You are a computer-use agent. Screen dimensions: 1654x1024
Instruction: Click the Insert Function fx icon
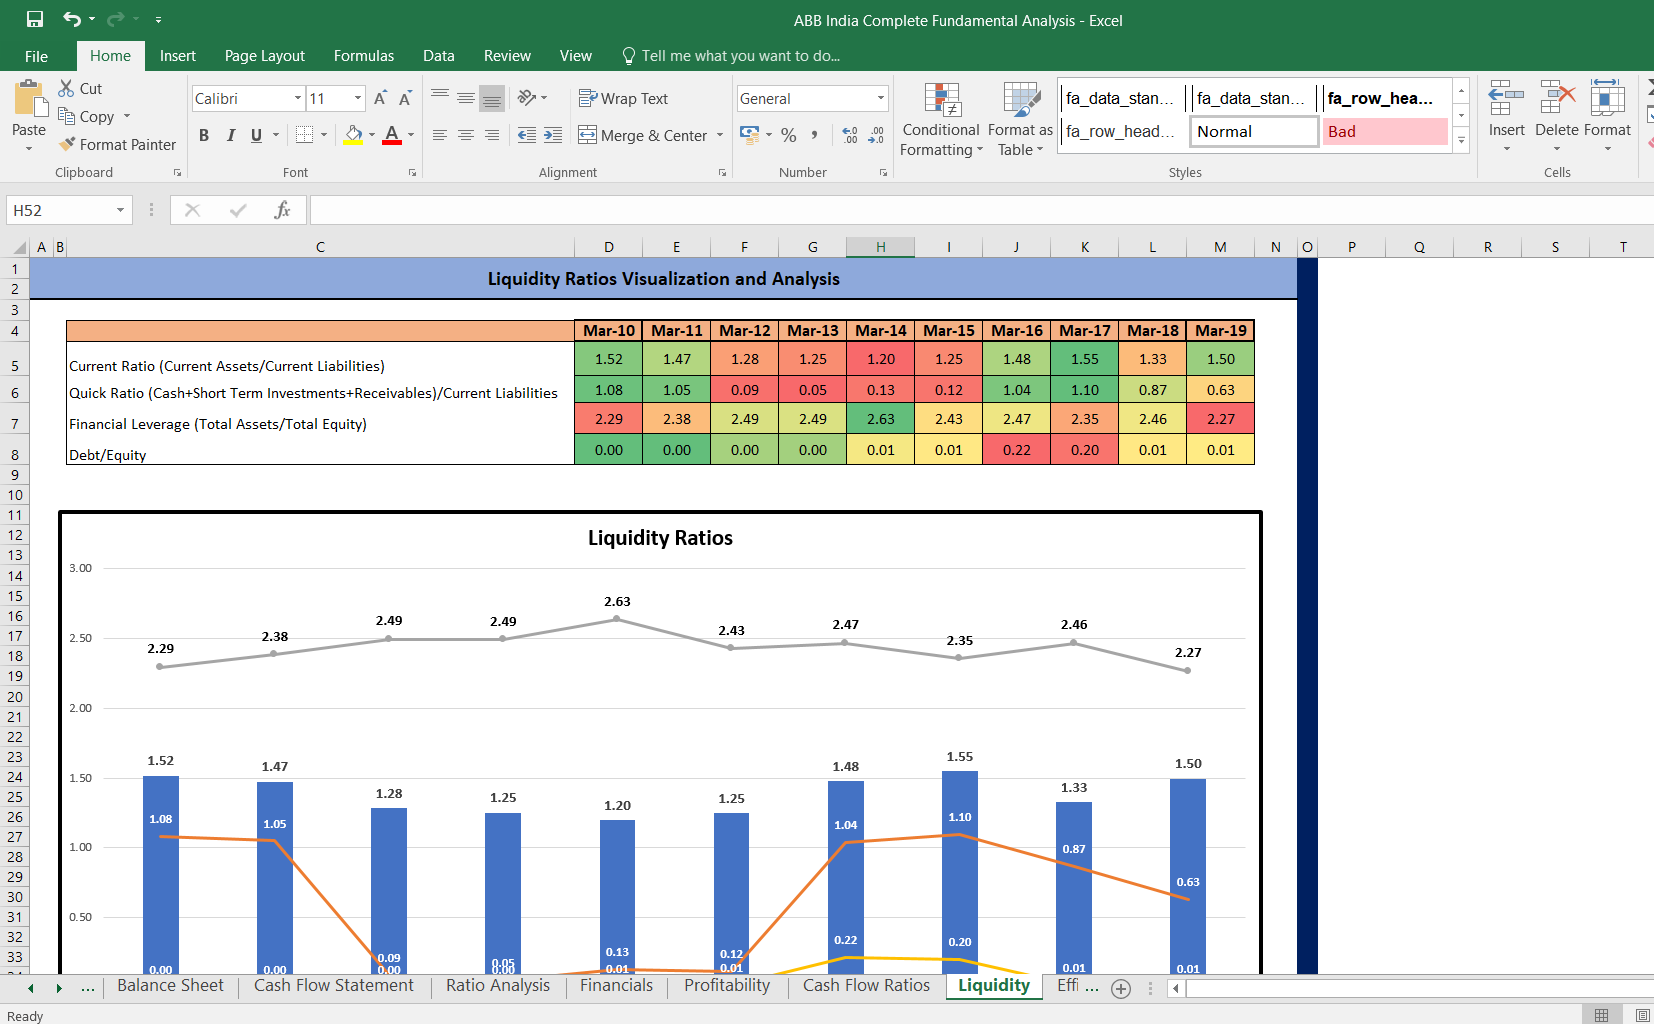(x=282, y=210)
